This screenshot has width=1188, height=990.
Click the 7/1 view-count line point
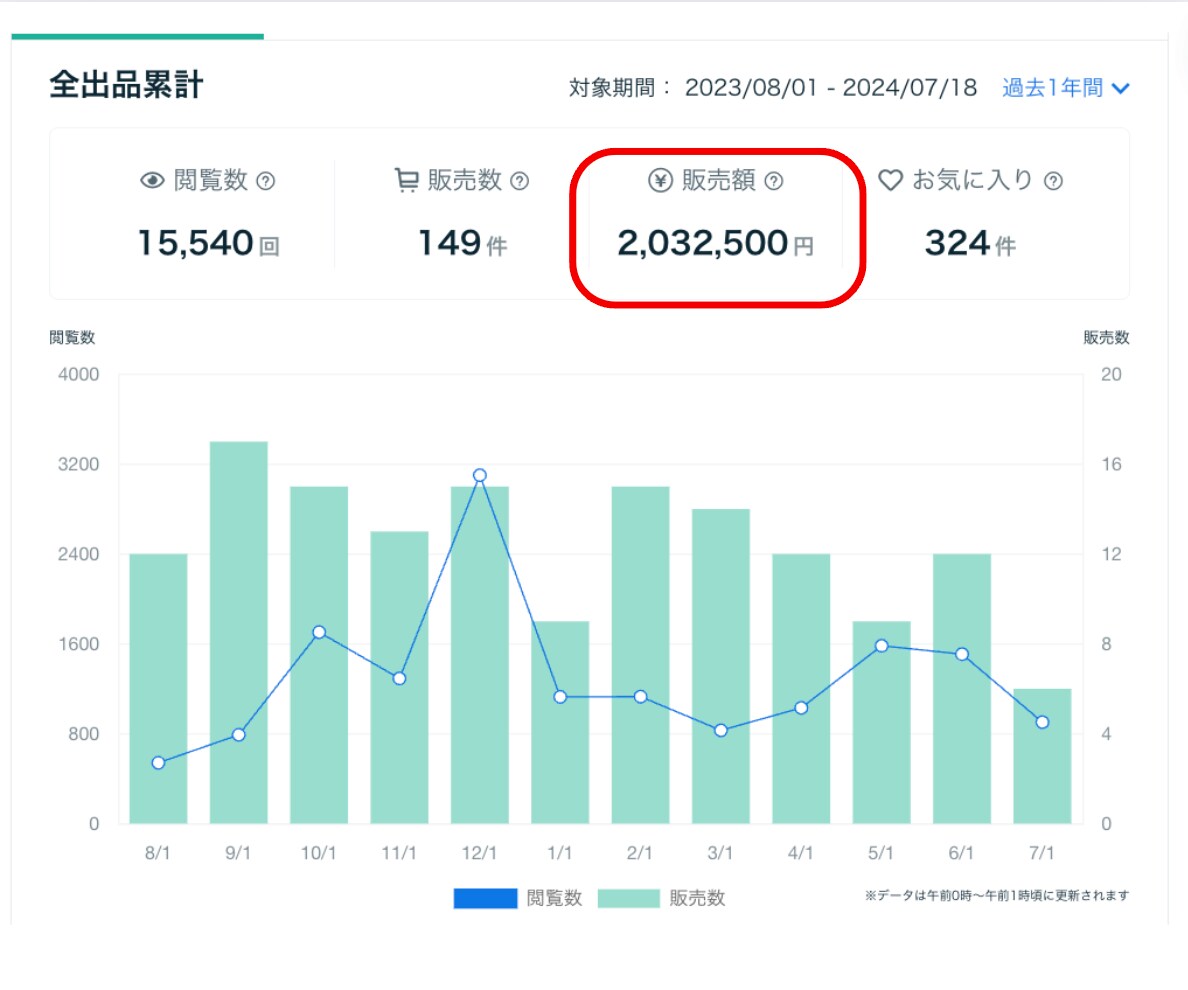(1042, 722)
